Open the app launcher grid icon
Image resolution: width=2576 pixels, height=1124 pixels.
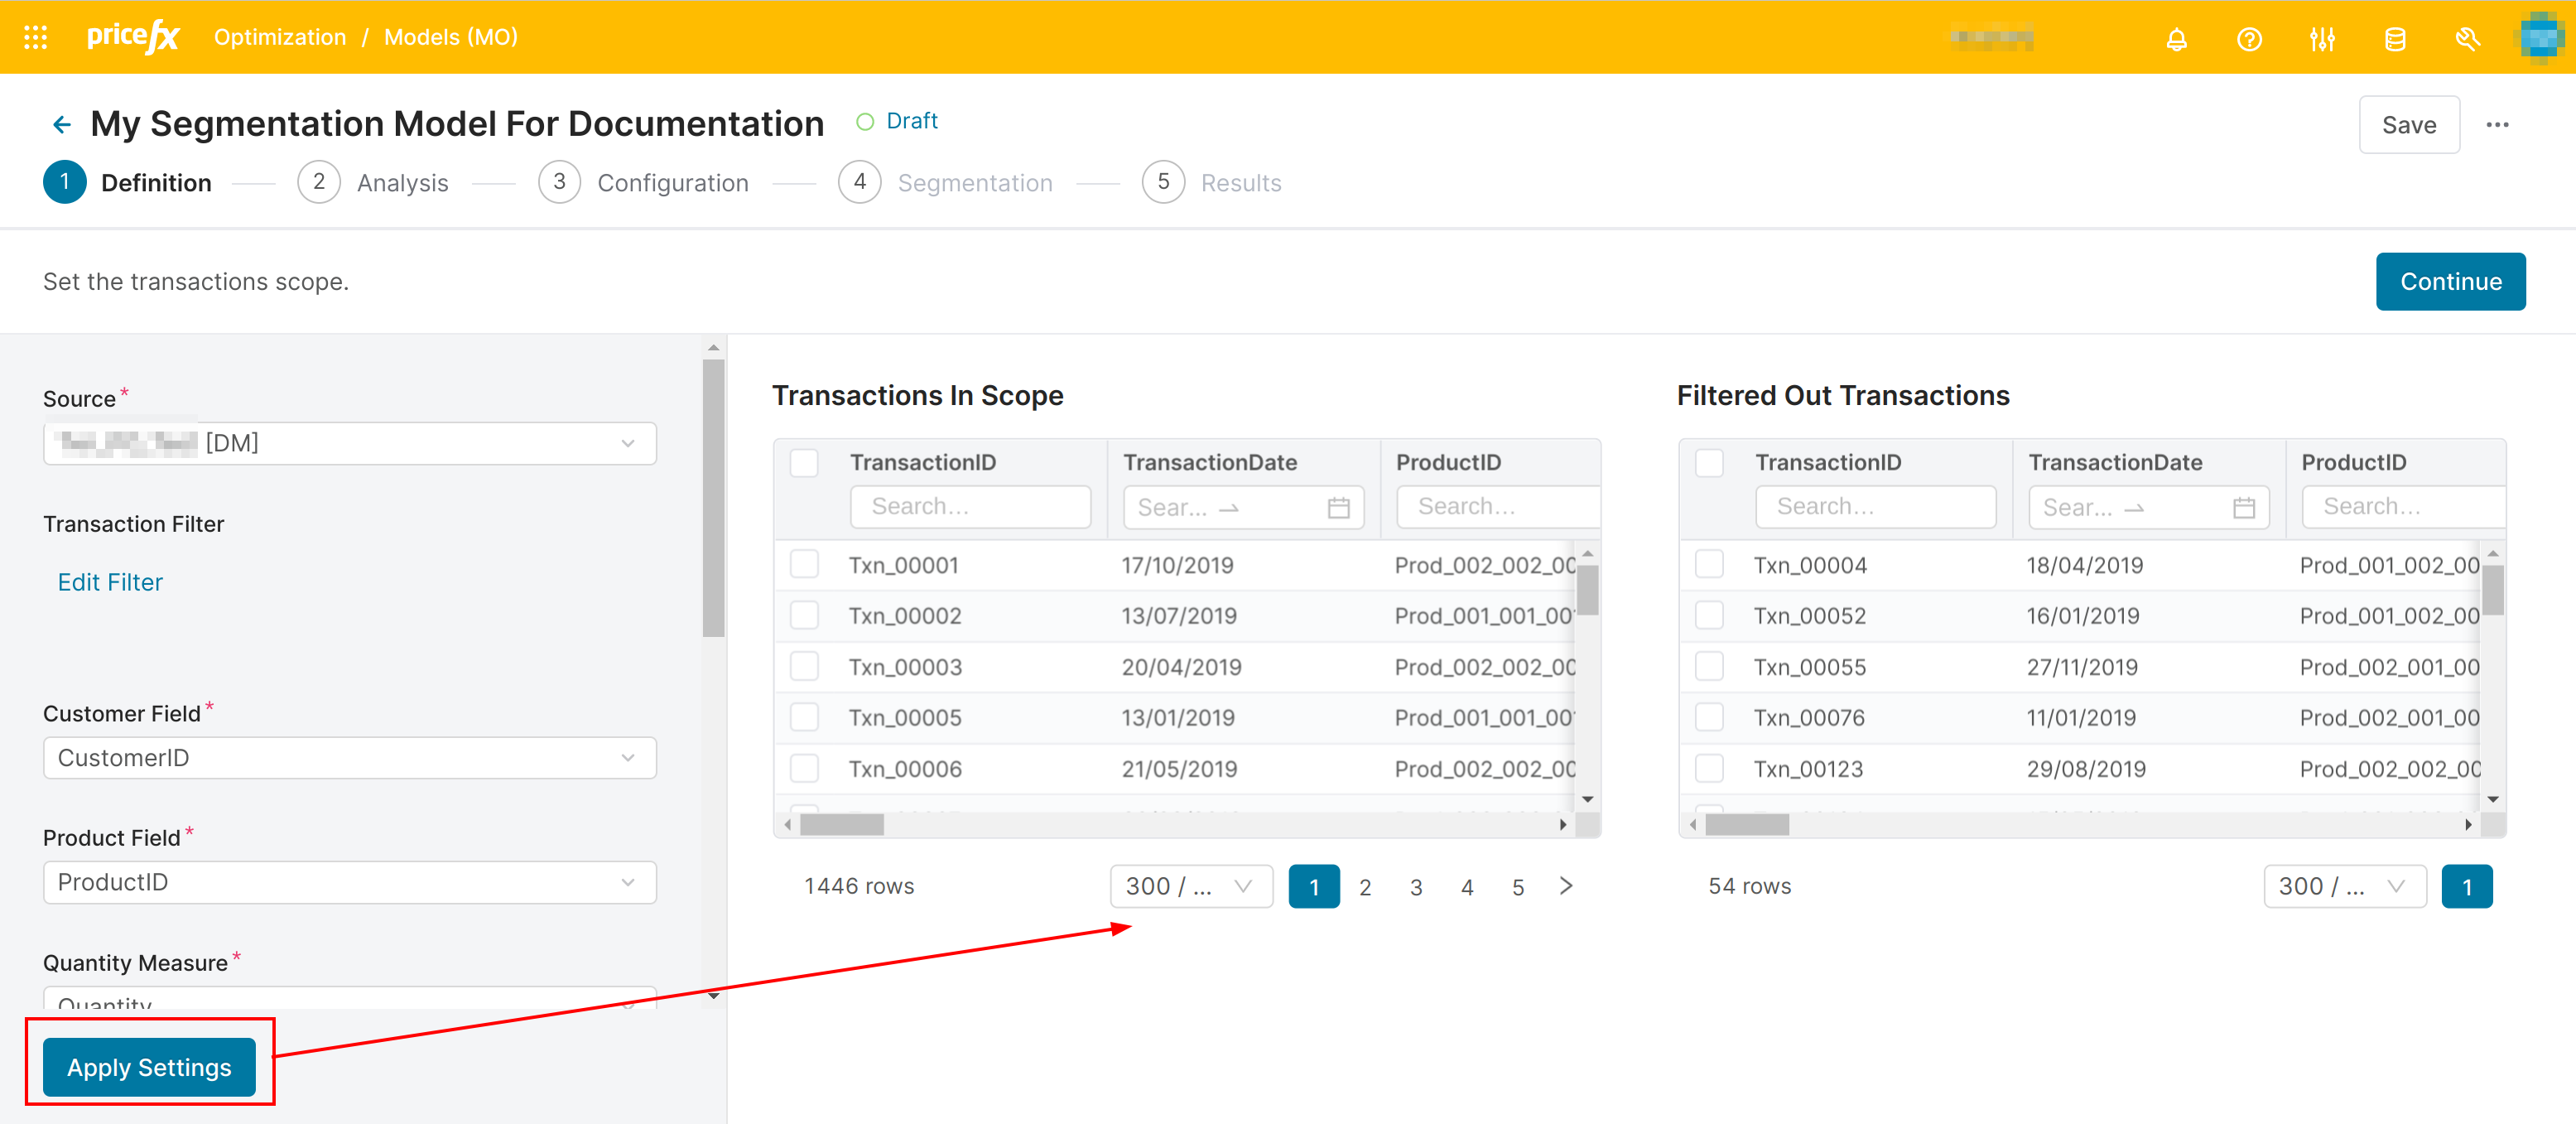pyautogui.click(x=36, y=37)
